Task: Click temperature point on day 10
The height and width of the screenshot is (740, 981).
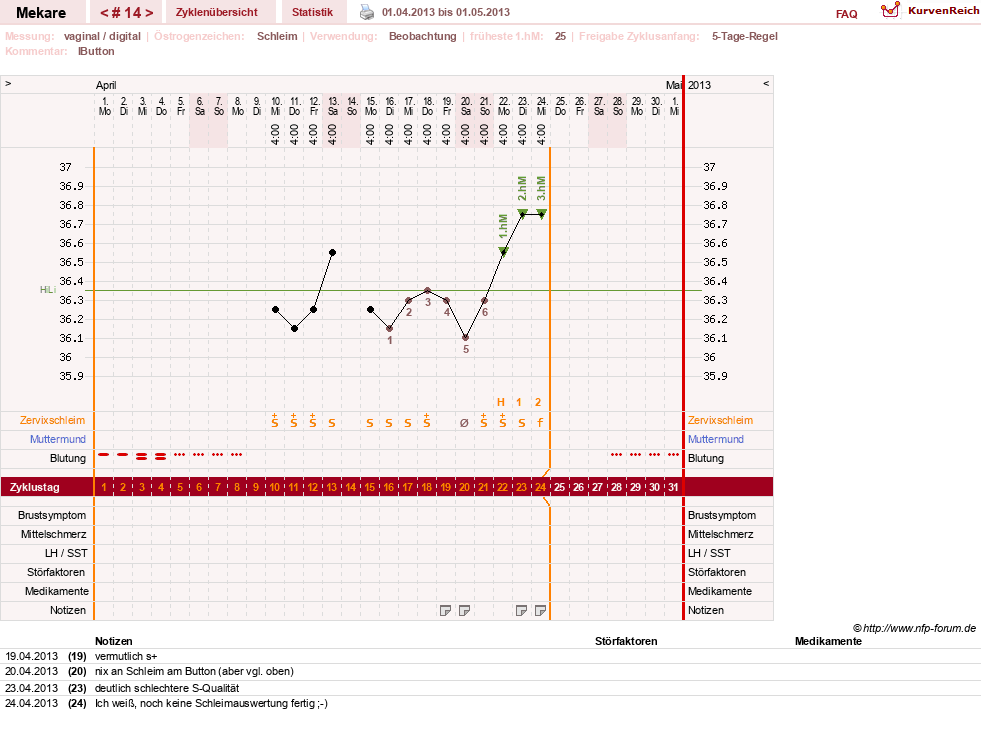Action: coord(276,310)
